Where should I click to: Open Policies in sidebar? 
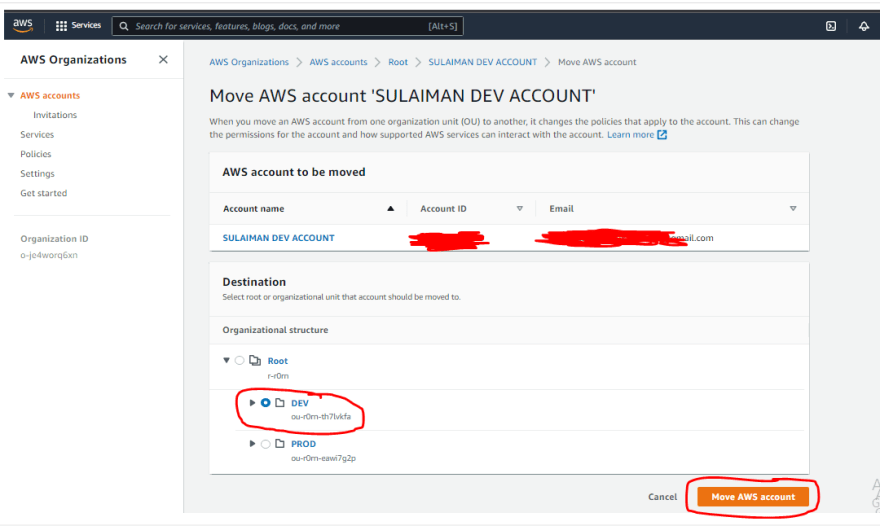35,154
